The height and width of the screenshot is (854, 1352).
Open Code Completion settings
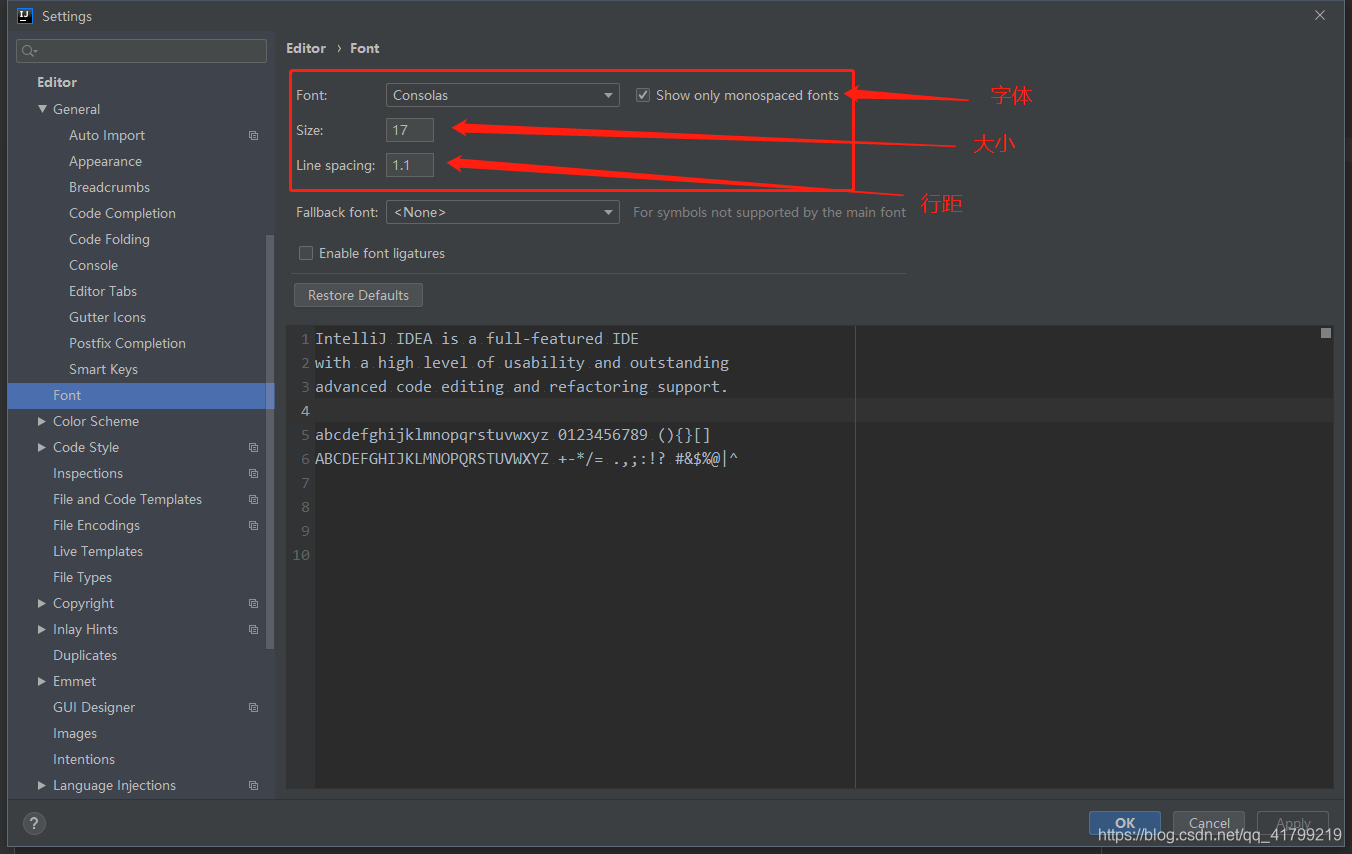click(122, 213)
